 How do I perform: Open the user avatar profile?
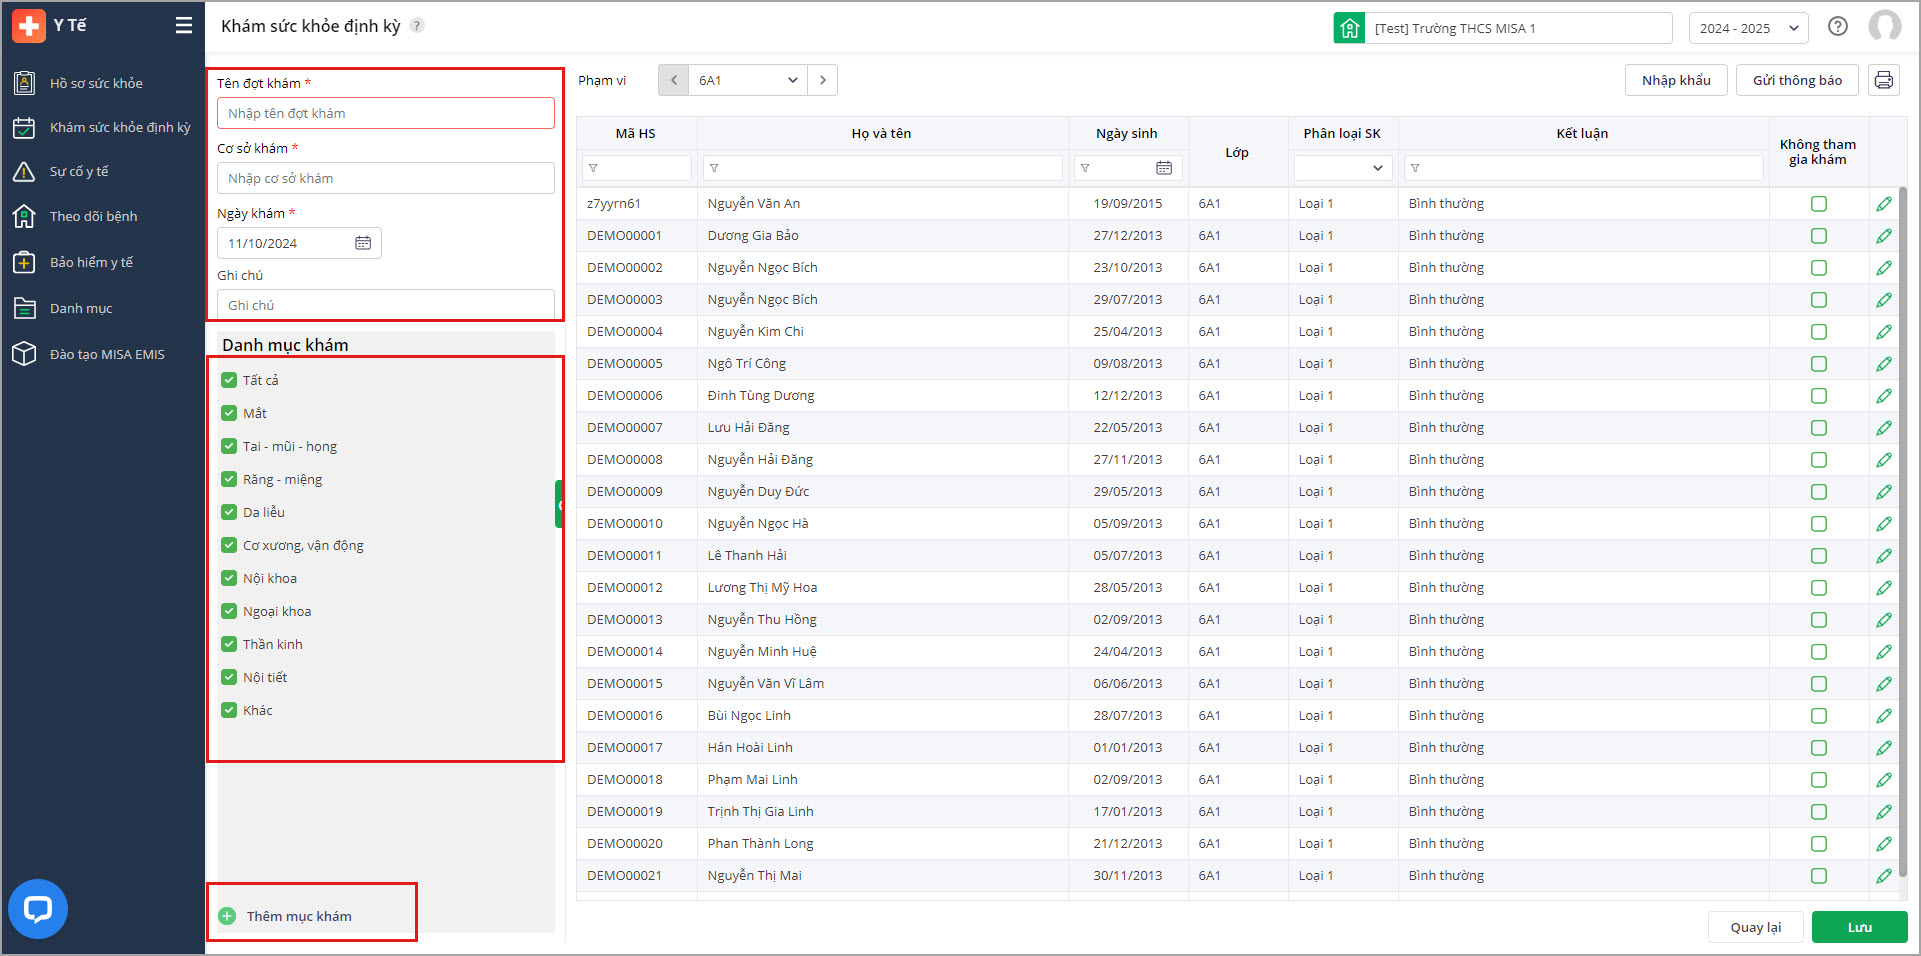1885,27
